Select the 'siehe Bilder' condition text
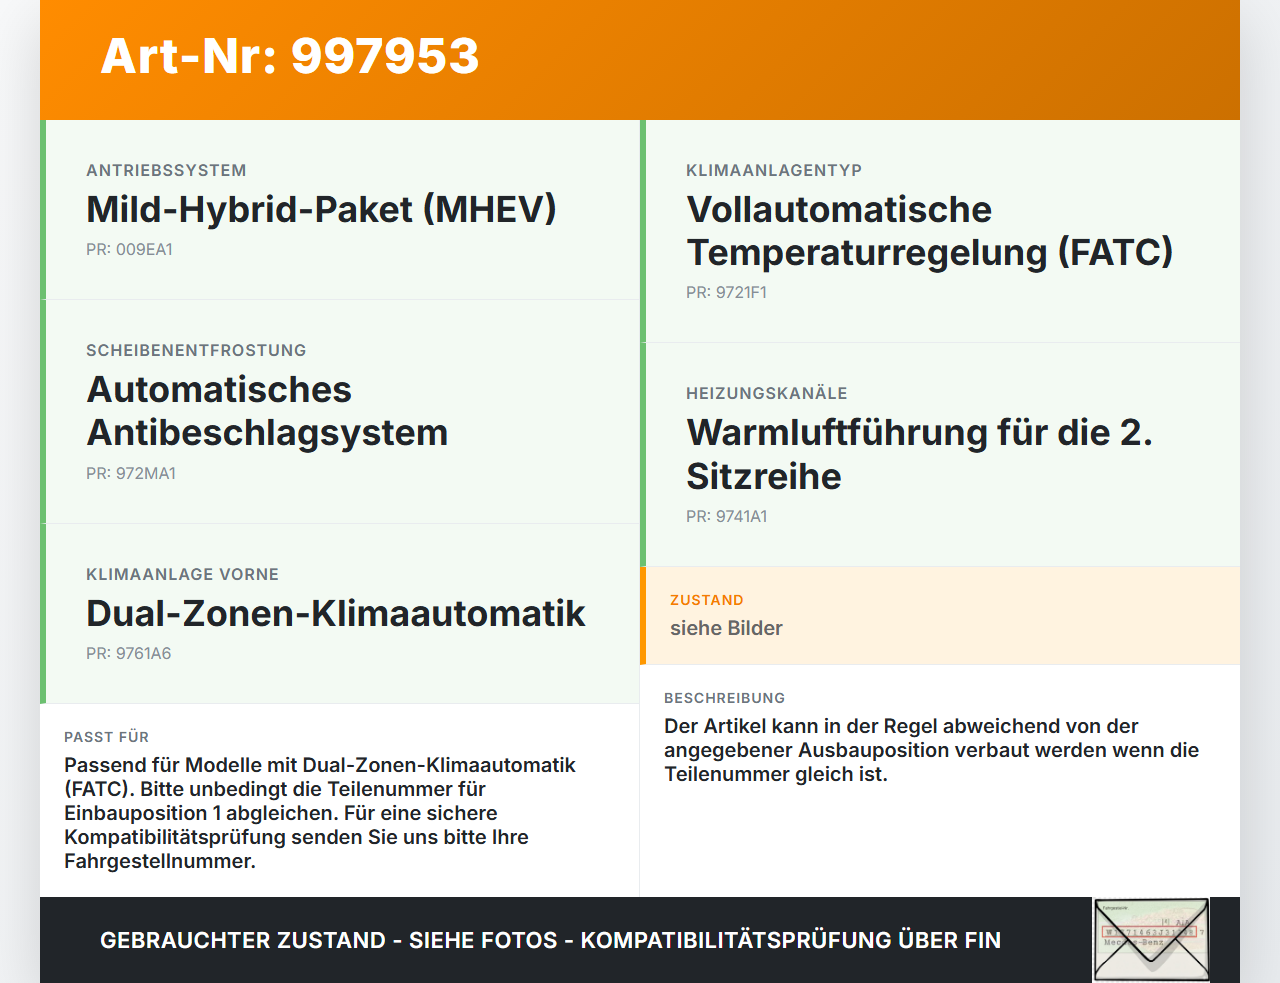The image size is (1280, 983). pos(726,628)
